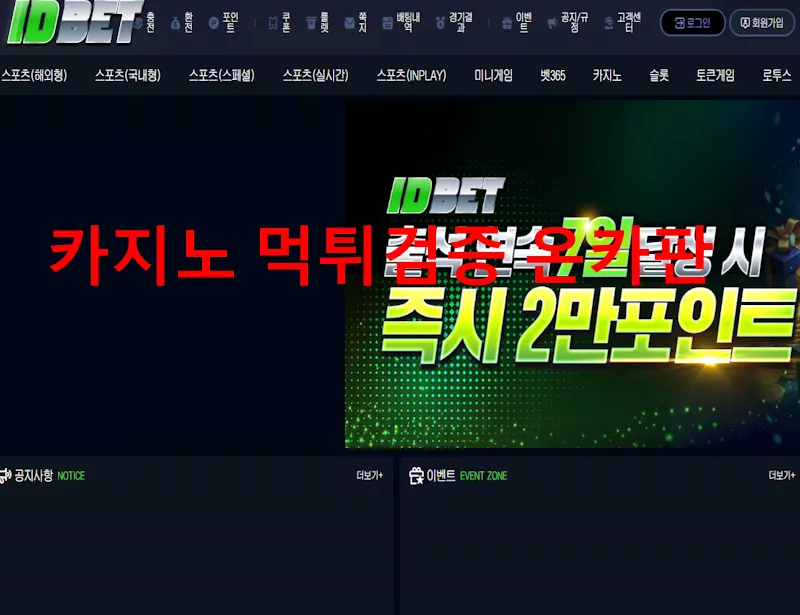800x615 pixels.
Task: Click 더보기+ in the 공지사항 section
Action: coord(370,475)
